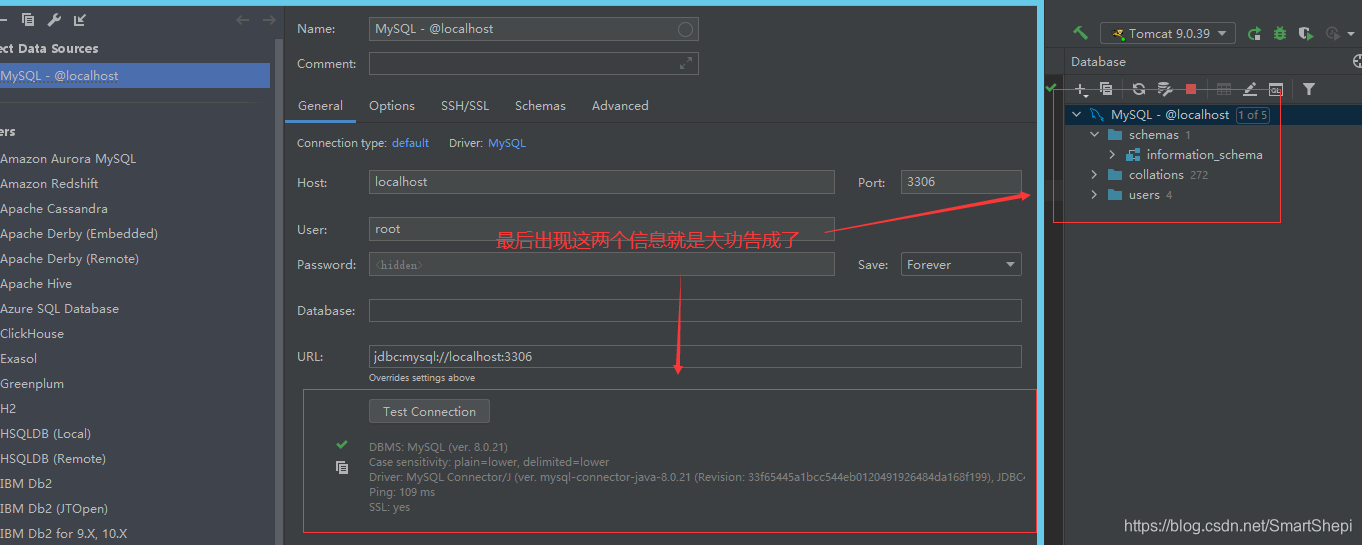Run with Coverage shield icon
1362x545 pixels.
click(x=1305, y=34)
